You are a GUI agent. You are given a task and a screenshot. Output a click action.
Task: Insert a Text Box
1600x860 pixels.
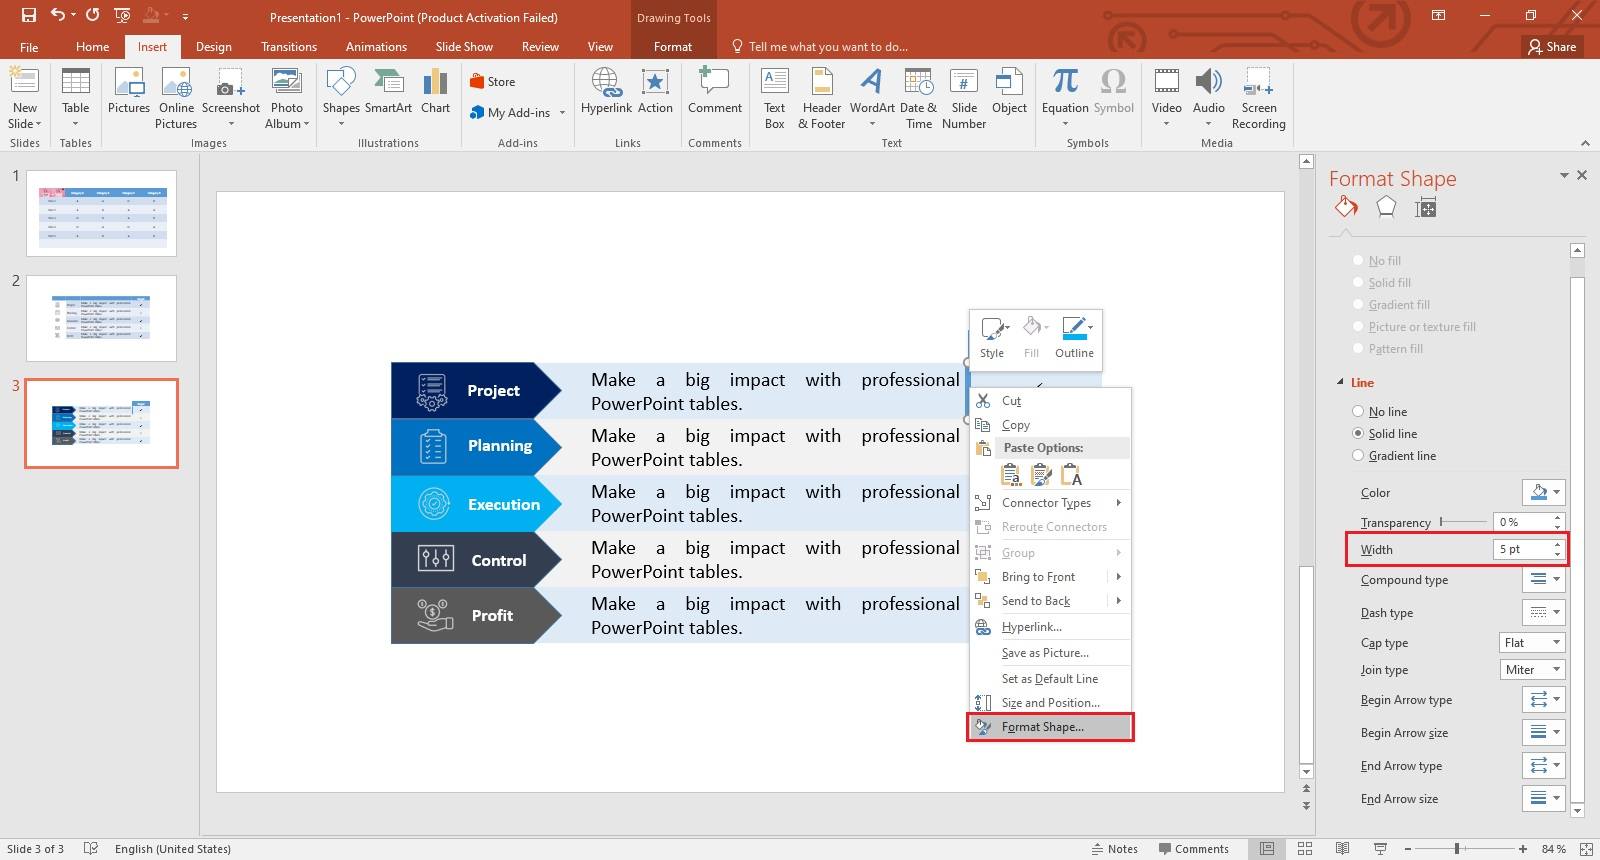pyautogui.click(x=775, y=99)
